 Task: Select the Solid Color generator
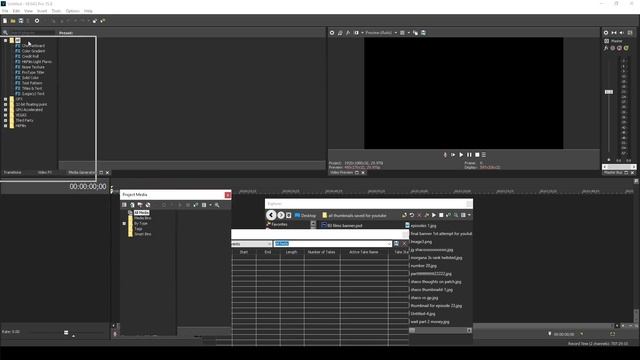(30, 78)
